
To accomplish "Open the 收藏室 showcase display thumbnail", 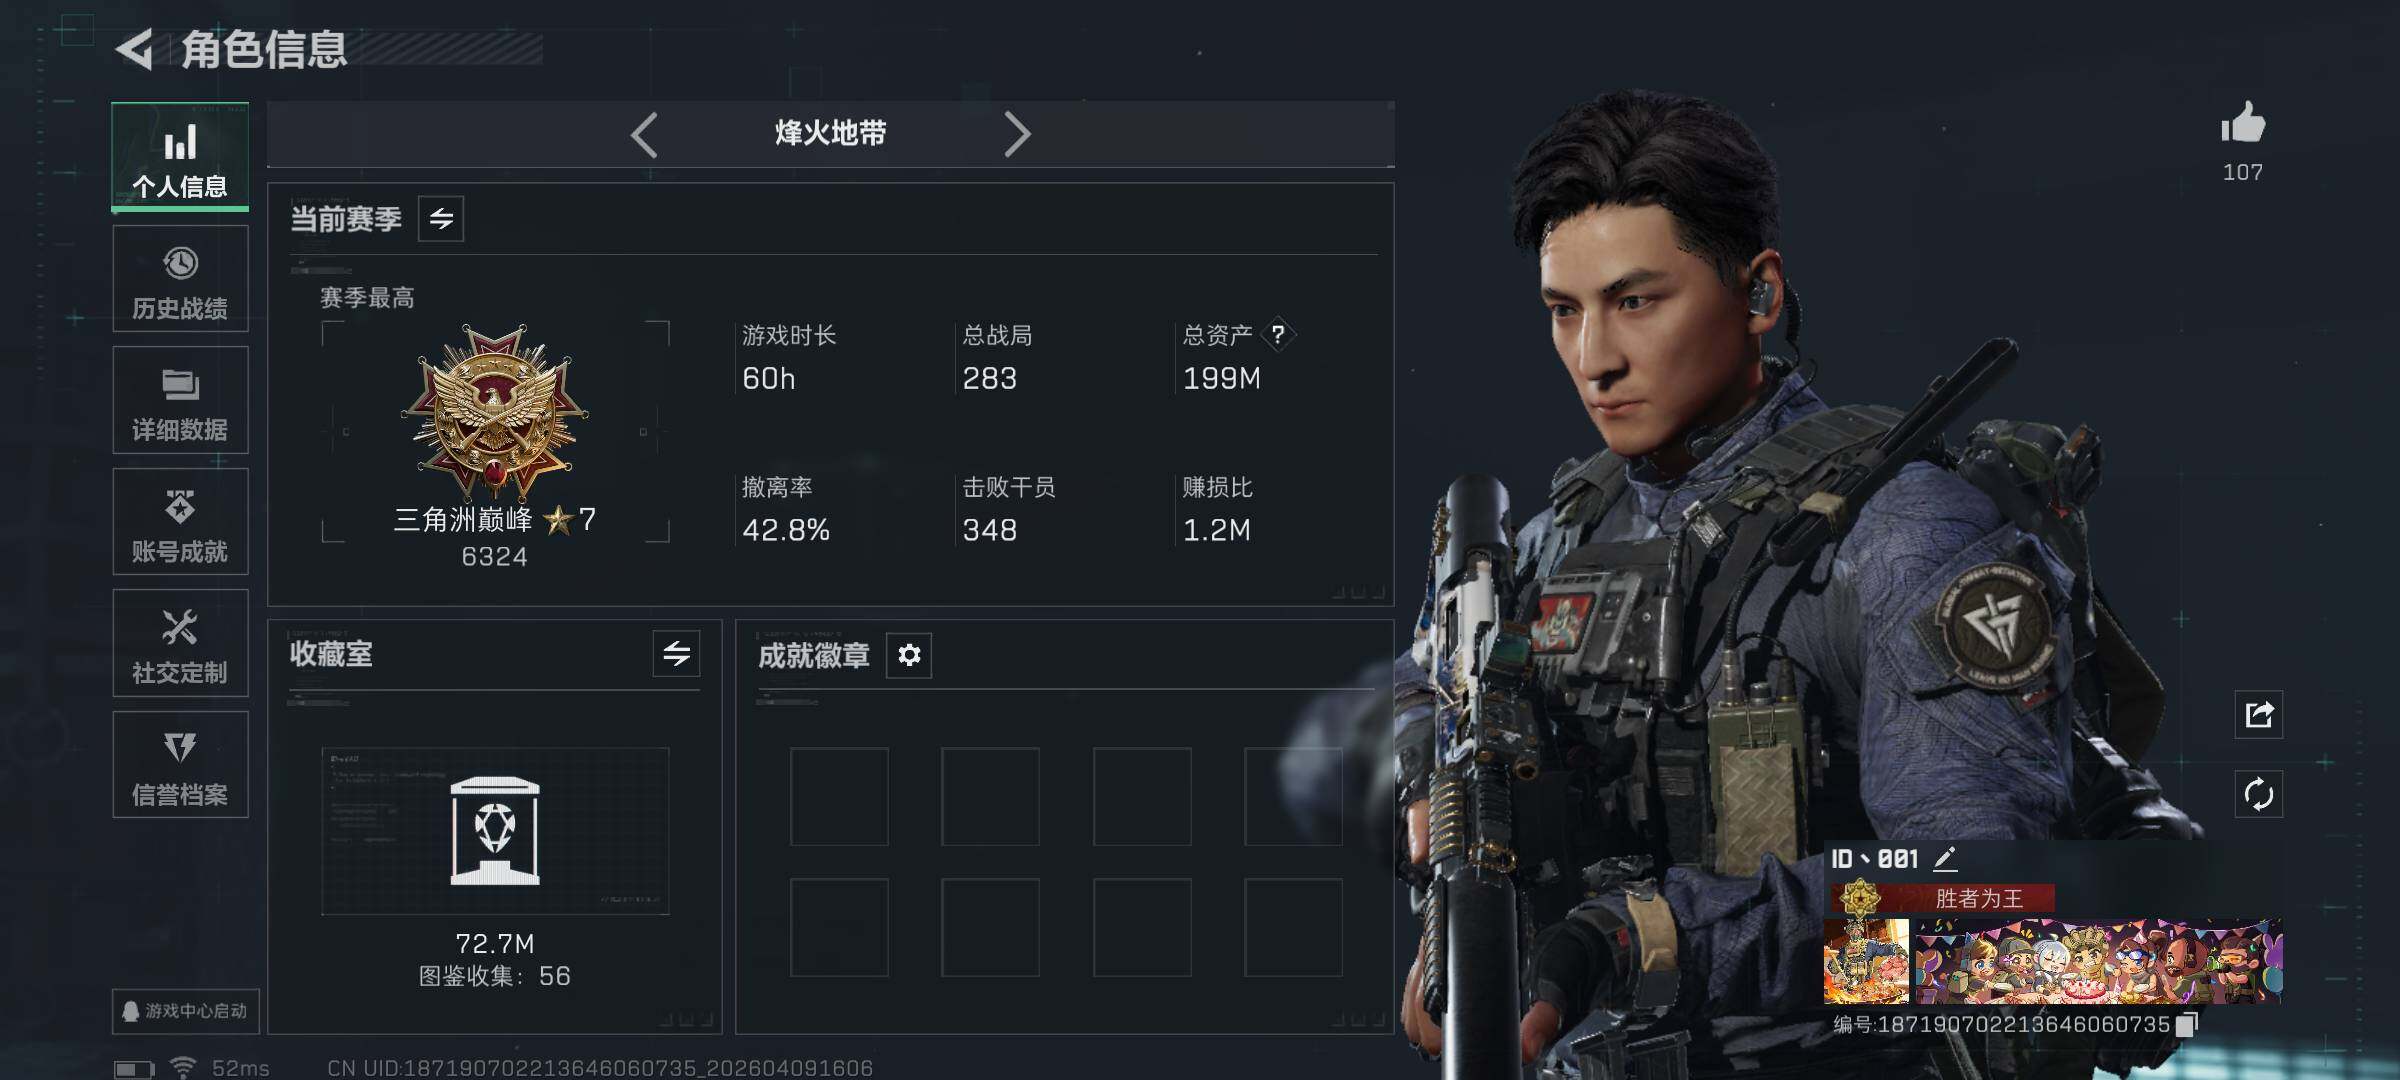I will (495, 831).
